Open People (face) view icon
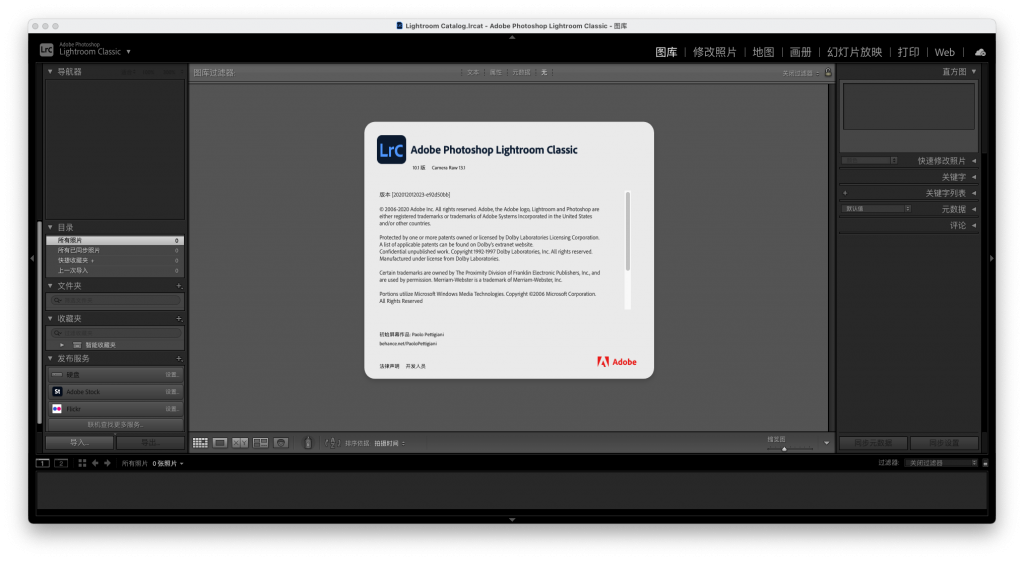 [281, 443]
